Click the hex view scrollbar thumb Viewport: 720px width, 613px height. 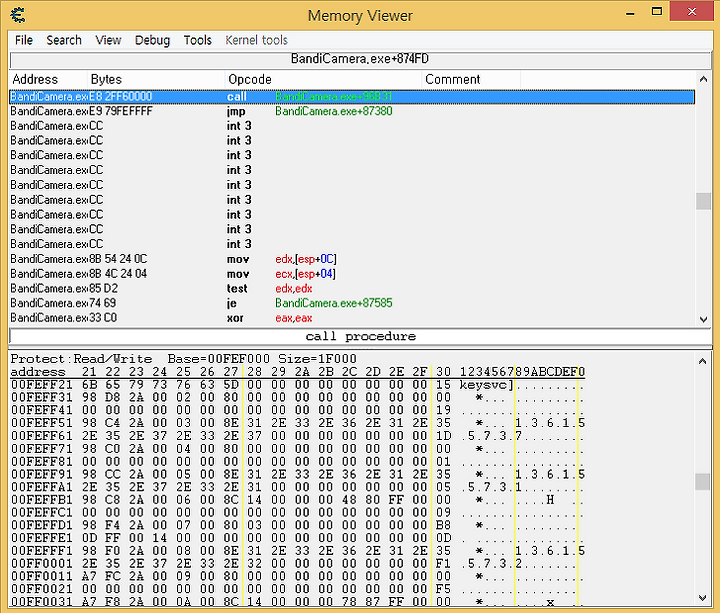[x=703, y=482]
